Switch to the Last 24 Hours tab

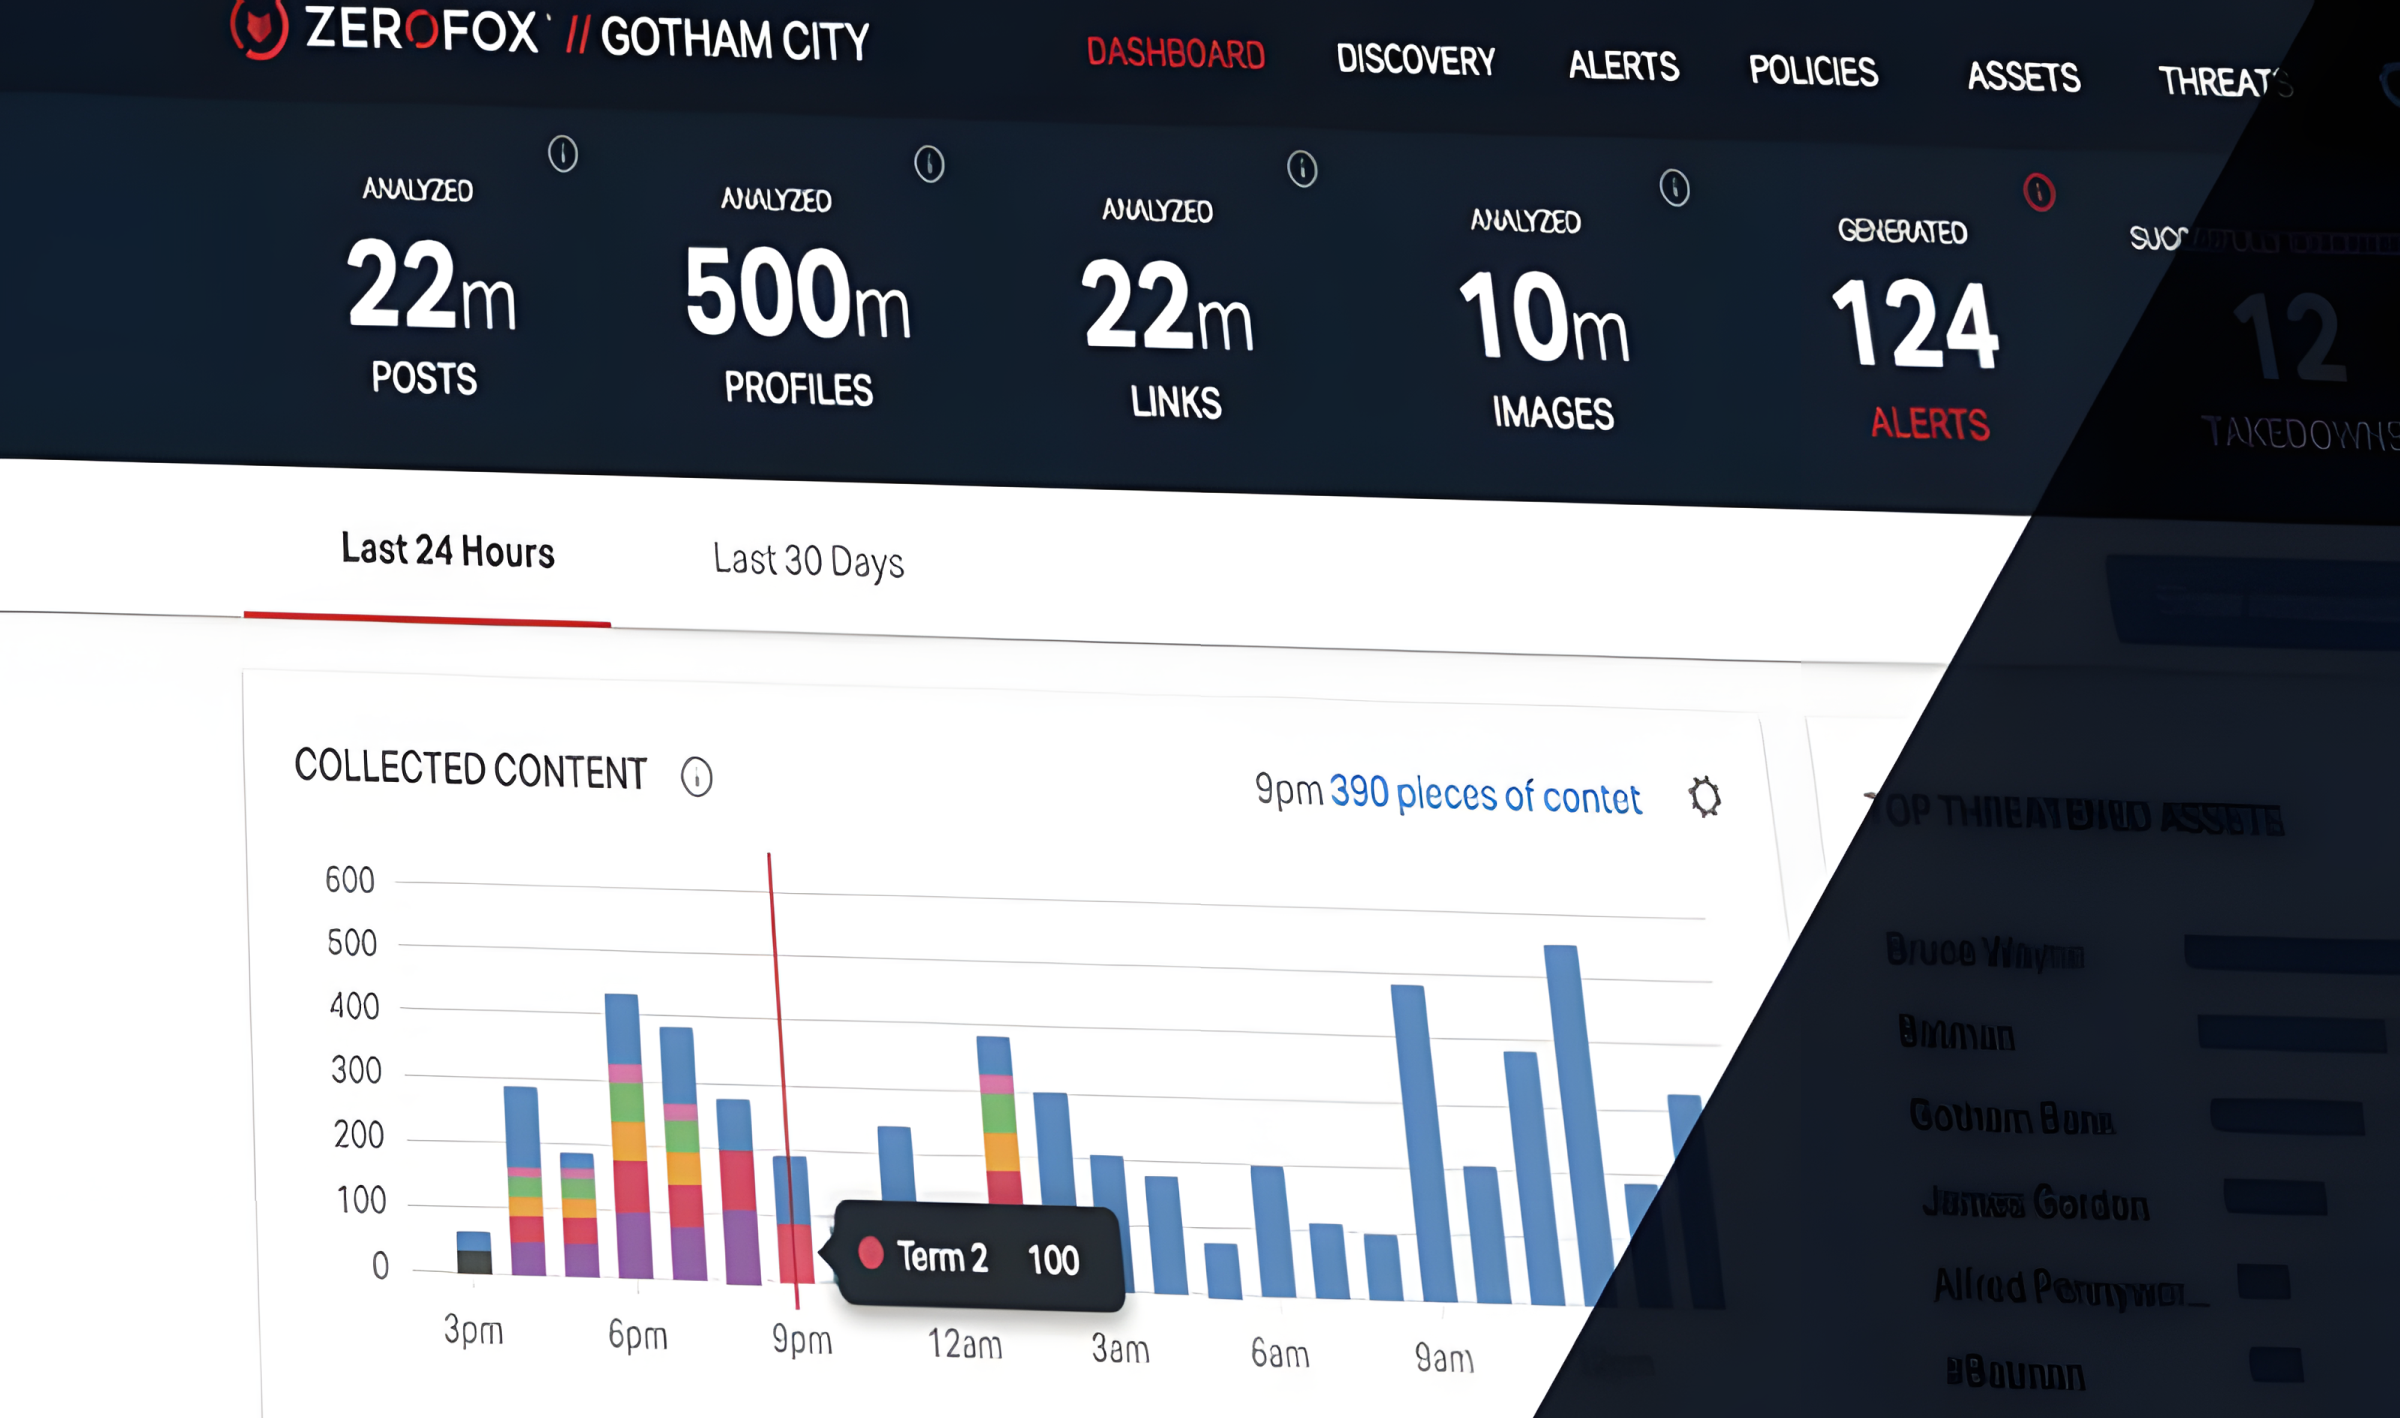coord(448,551)
